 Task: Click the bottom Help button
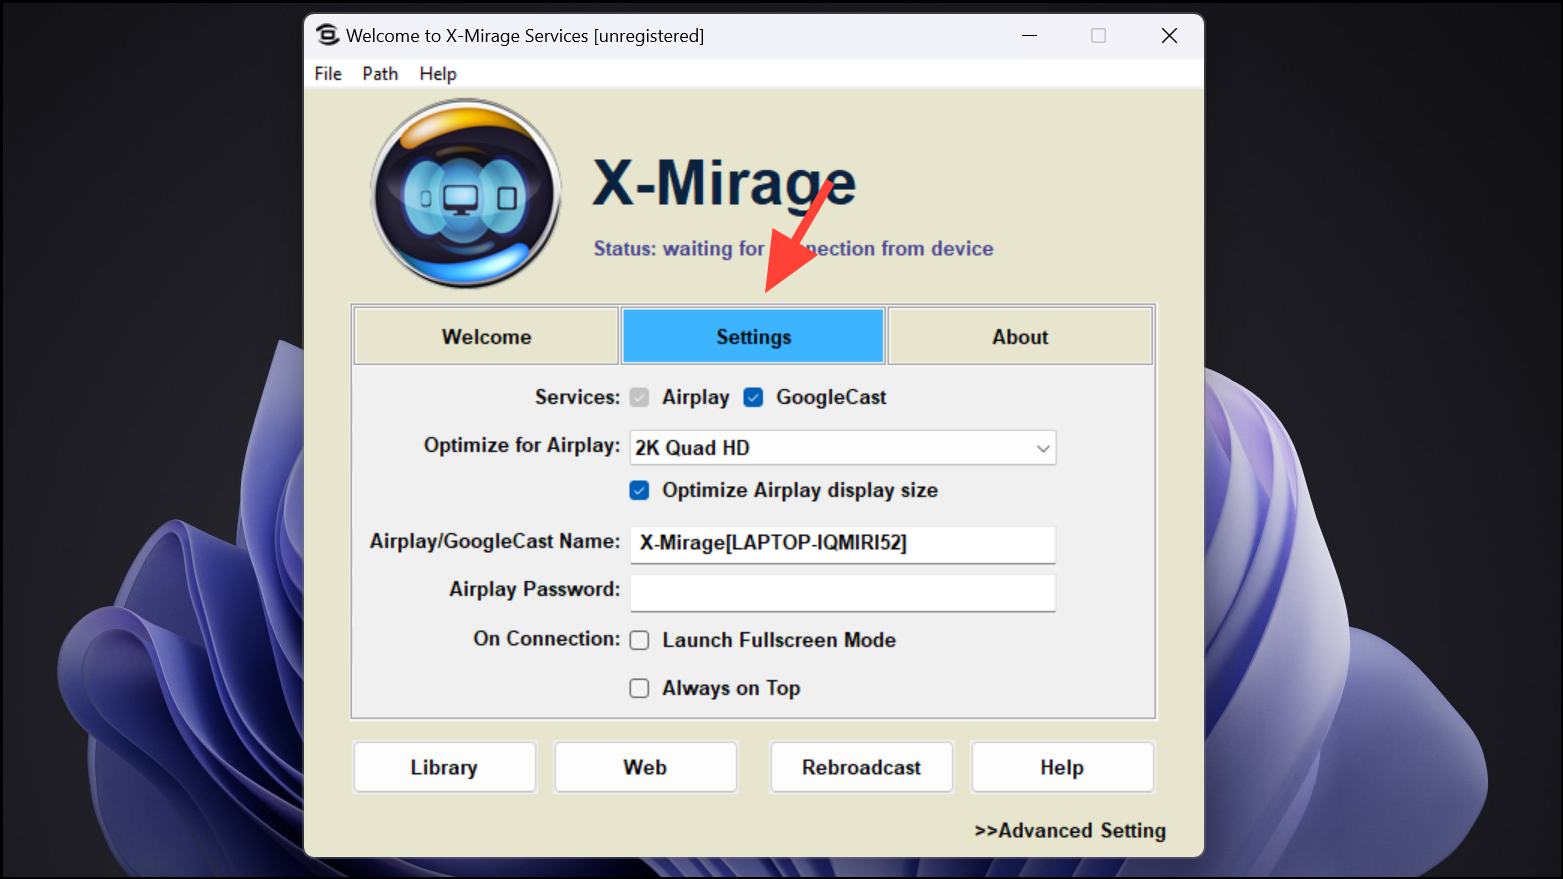1062,767
